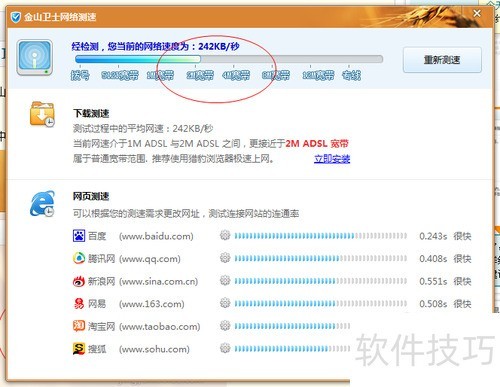Click the 0.408s response time value
Screen dimensions: 500x387
(x=433, y=259)
